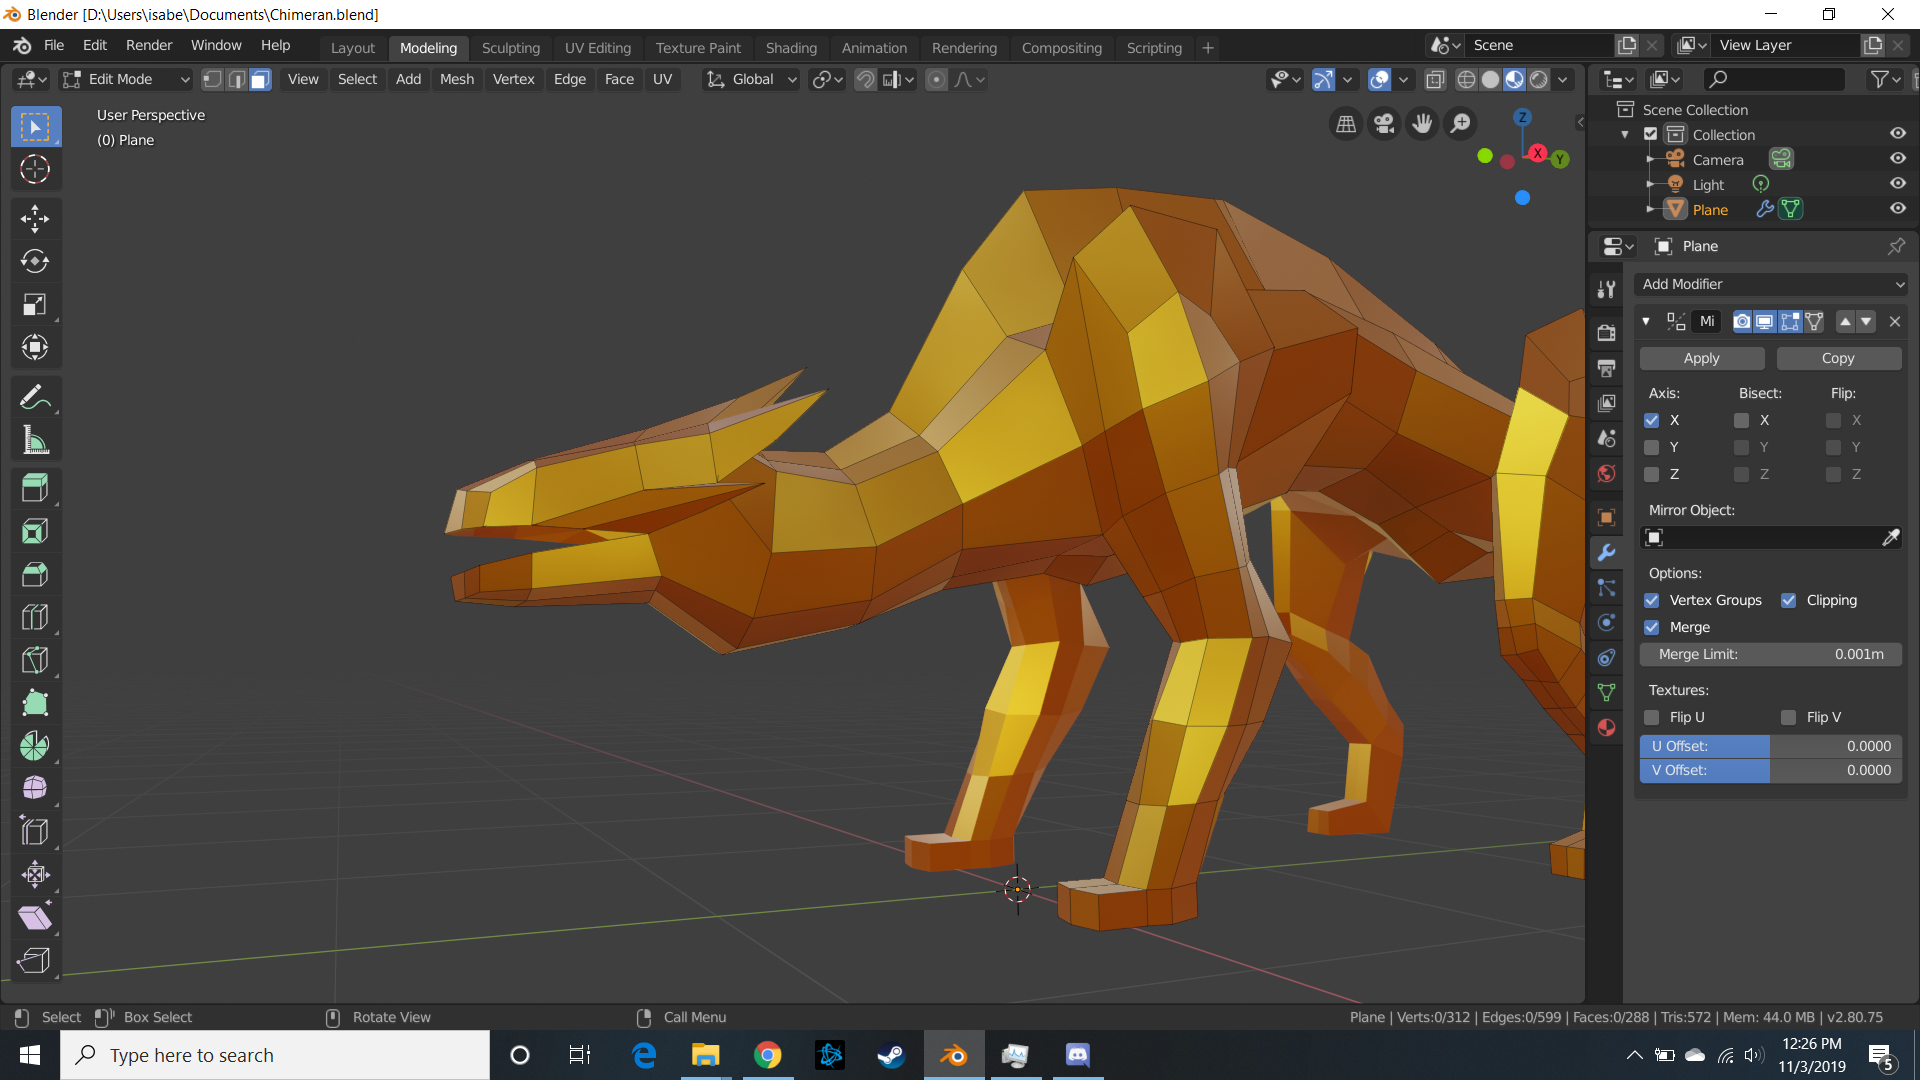Switch to the Sculpting workspace tab
Screen dimensions: 1920x1080
(510, 48)
